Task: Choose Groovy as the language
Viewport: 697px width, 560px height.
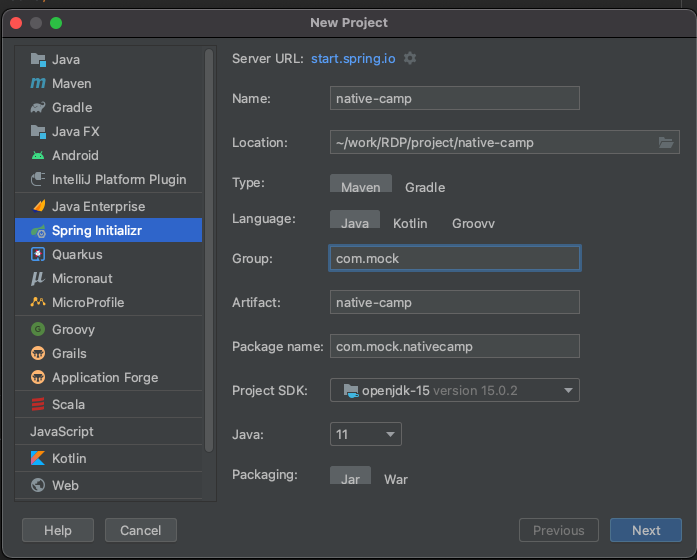Action: click(x=473, y=223)
